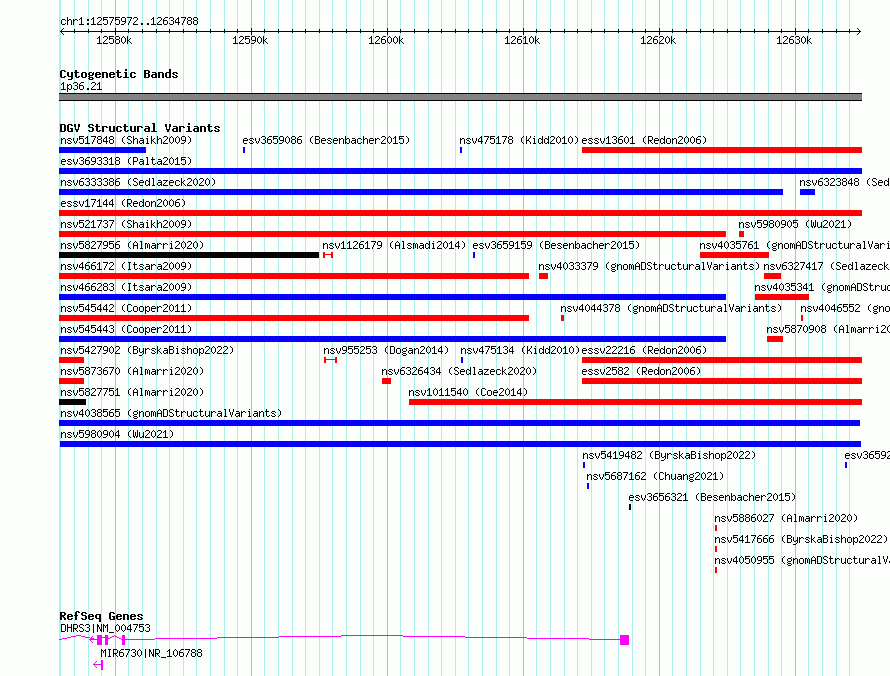This screenshot has height=676, width=890.
Task: Click nsv6326434 (Sedlazeck2020) label
Action: click(459, 371)
